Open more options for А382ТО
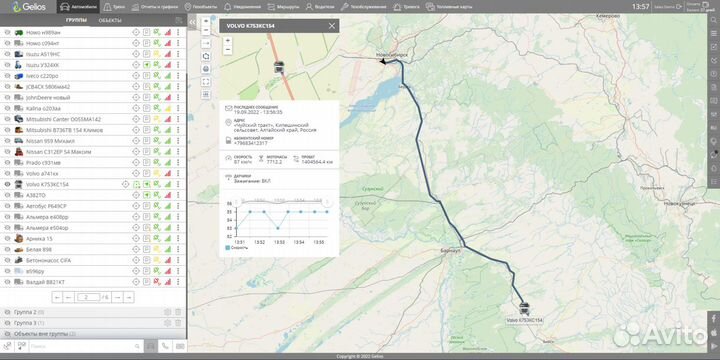 [178, 195]
